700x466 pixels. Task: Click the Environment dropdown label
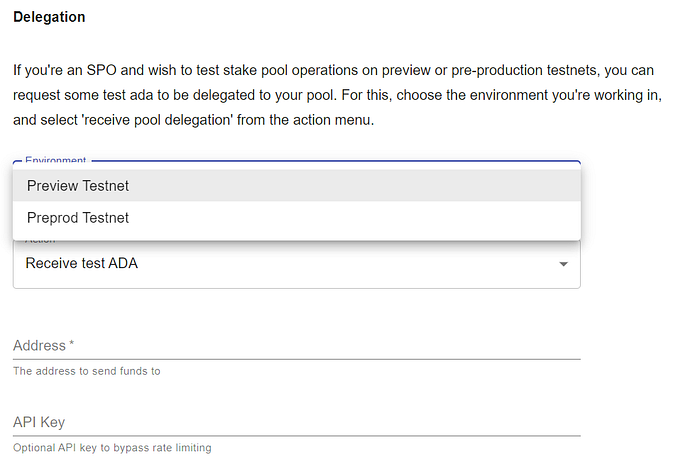55,160
